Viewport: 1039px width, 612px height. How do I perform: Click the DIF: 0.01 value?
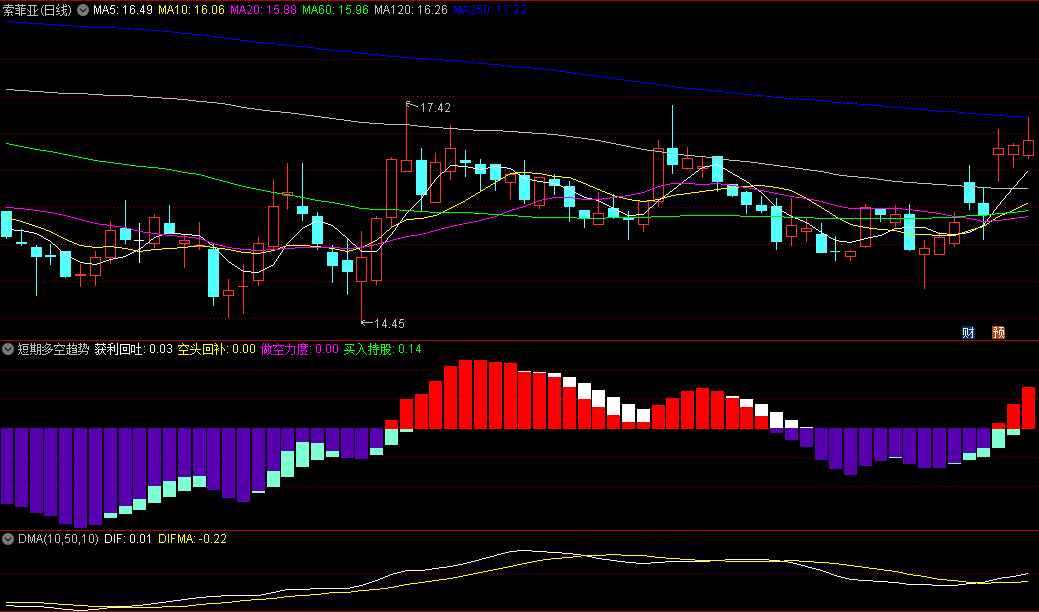point(128,539)
